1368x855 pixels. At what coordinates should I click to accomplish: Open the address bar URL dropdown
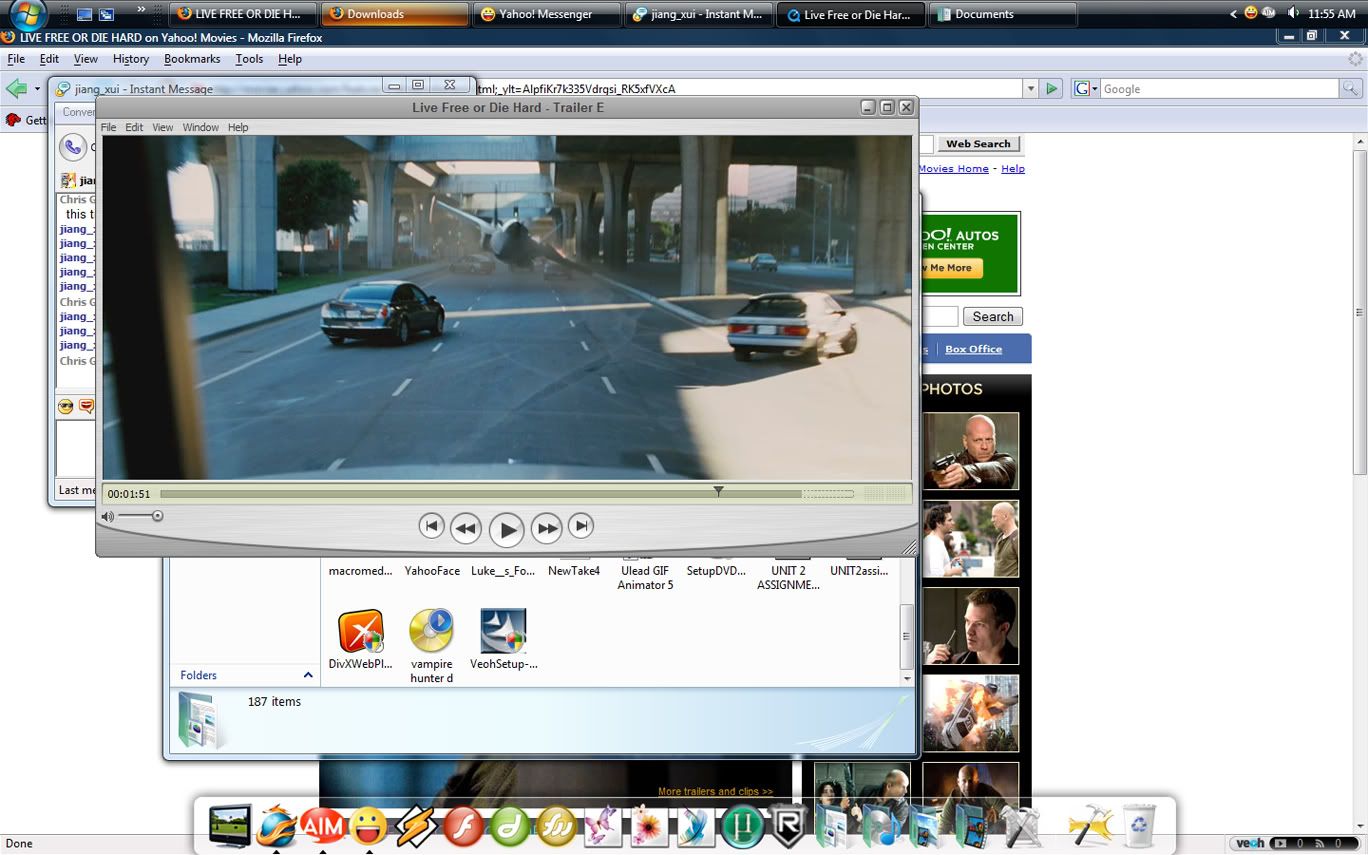(x=1030, y=89)
